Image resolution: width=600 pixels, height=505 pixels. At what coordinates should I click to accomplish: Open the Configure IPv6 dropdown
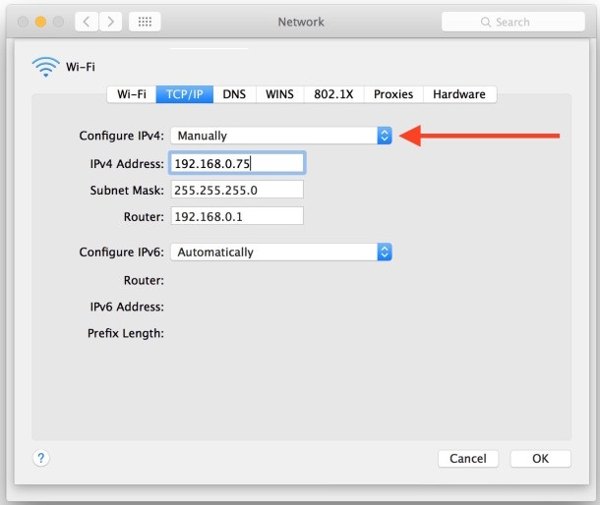(x=281, y=252)
